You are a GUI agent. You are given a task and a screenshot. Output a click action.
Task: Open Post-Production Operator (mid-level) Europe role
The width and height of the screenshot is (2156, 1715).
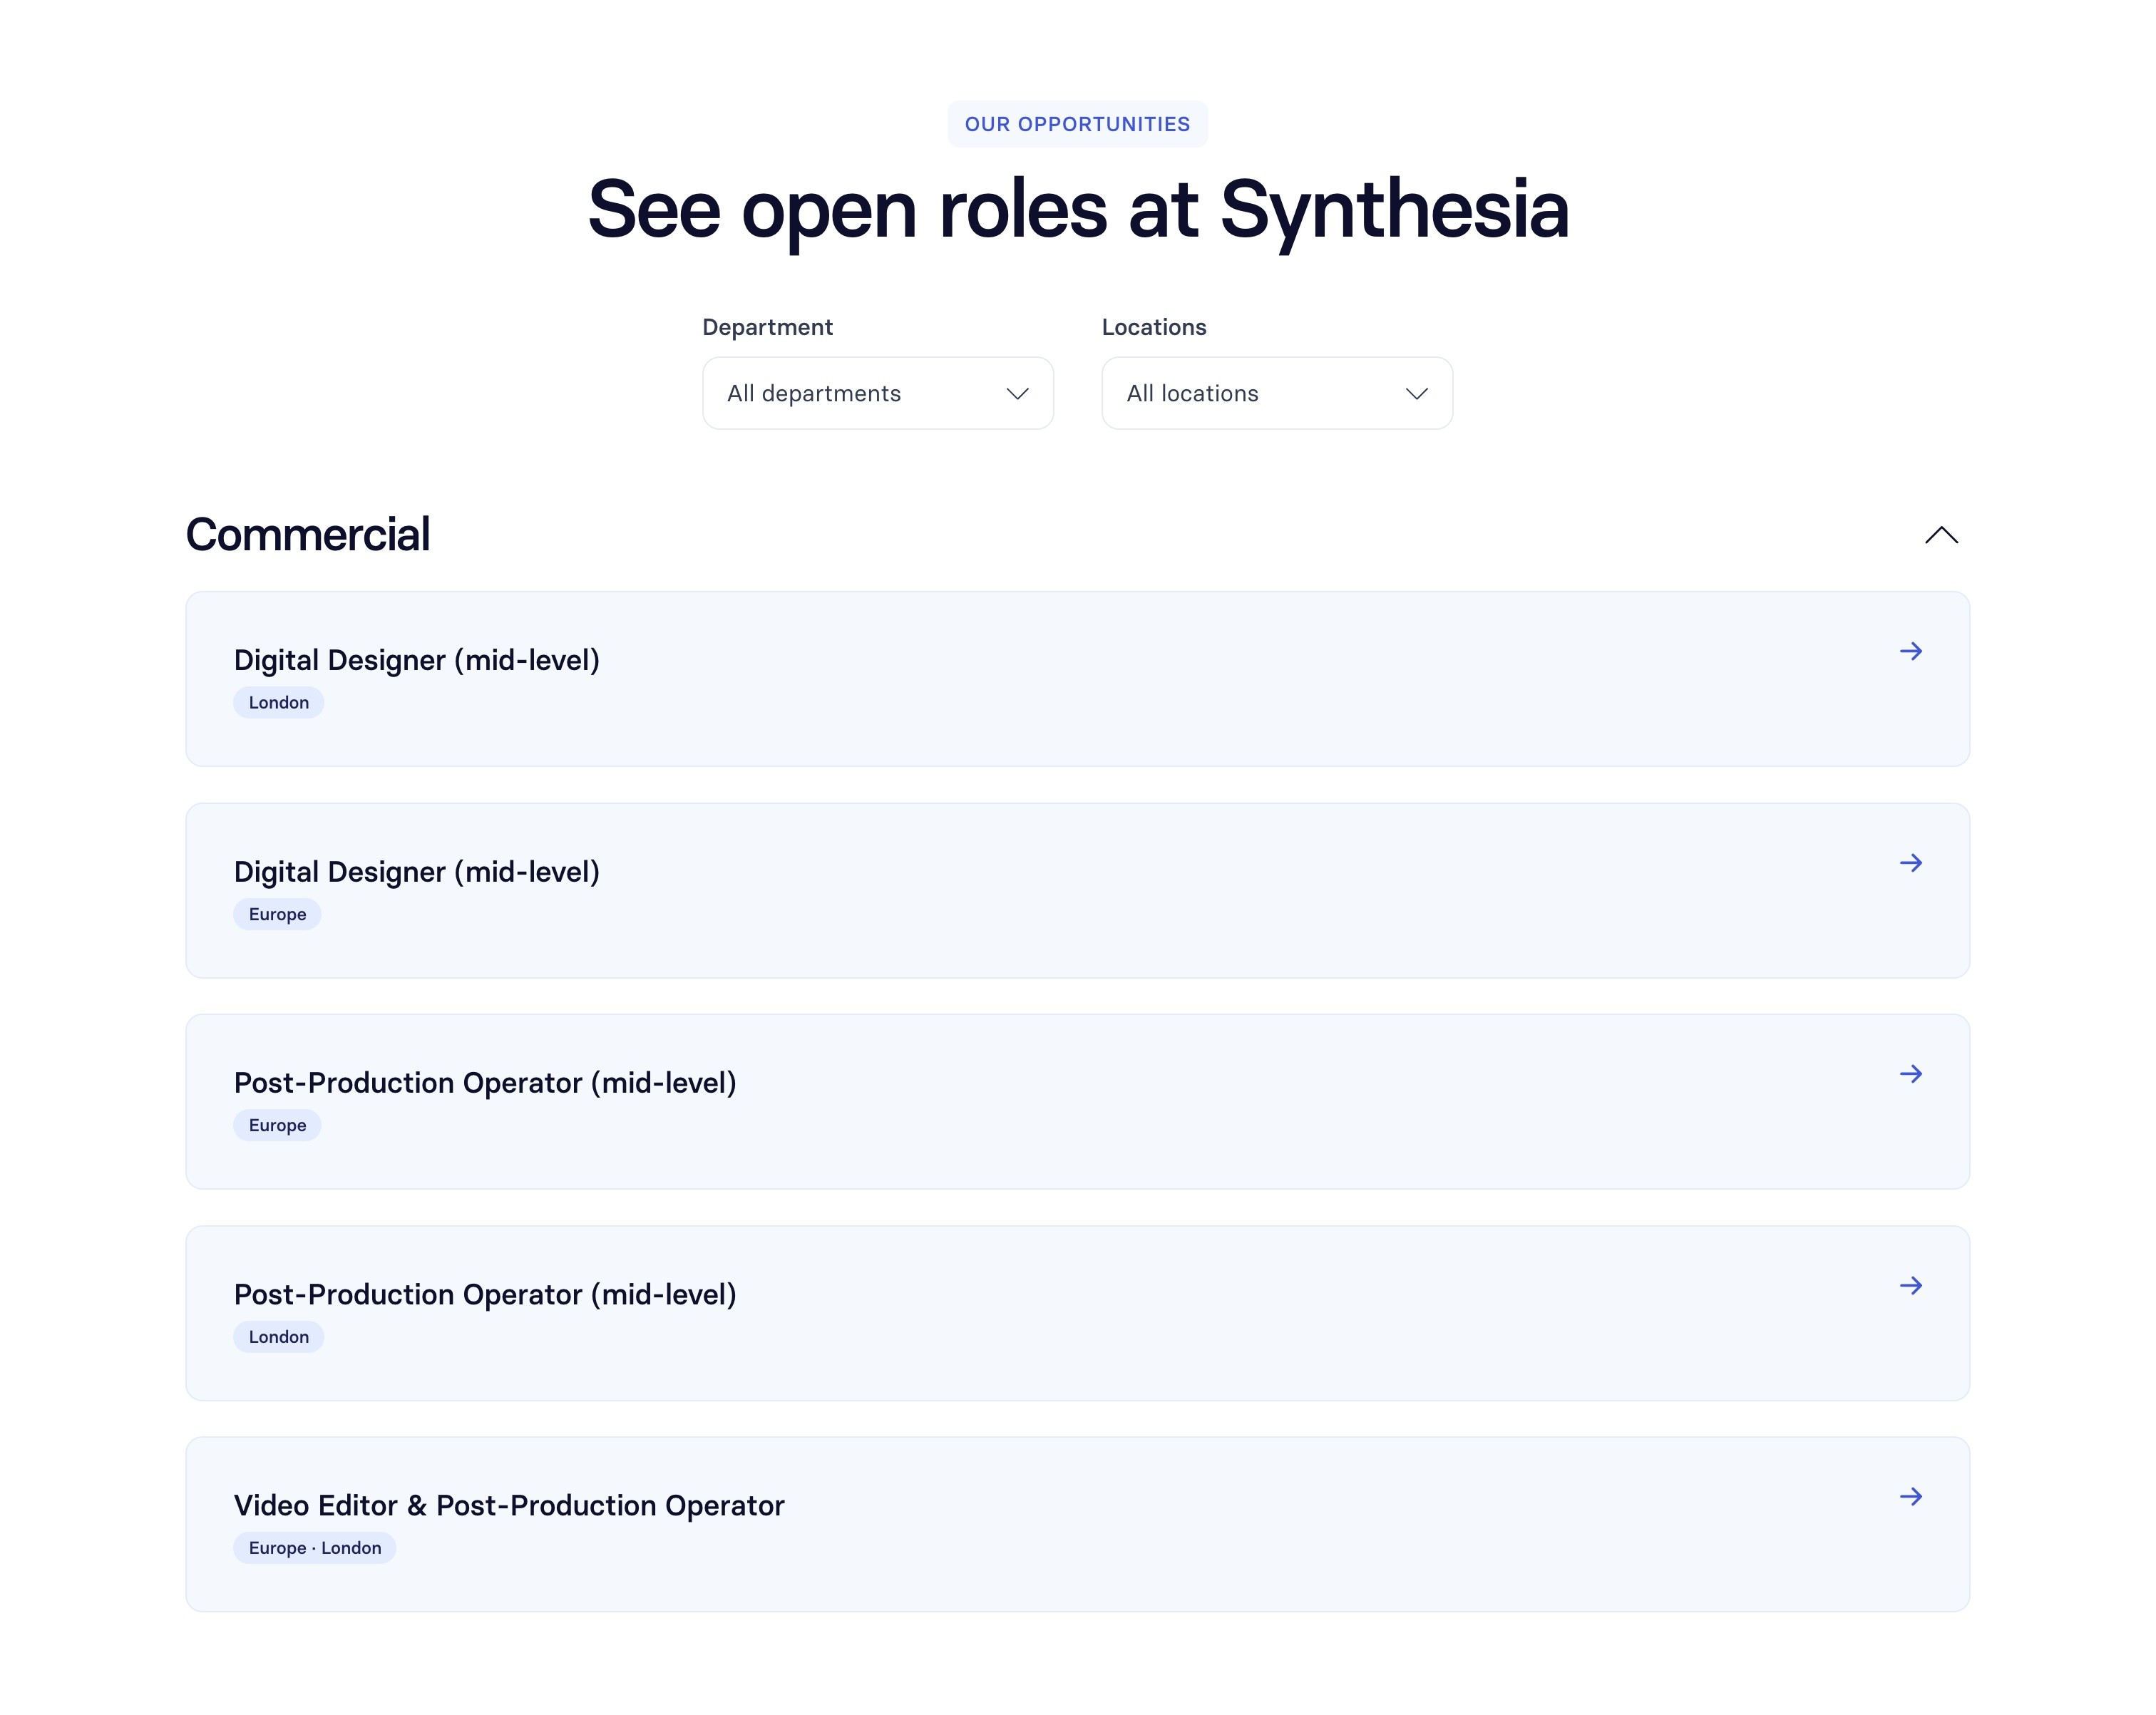click(x=1077, y=1101)
